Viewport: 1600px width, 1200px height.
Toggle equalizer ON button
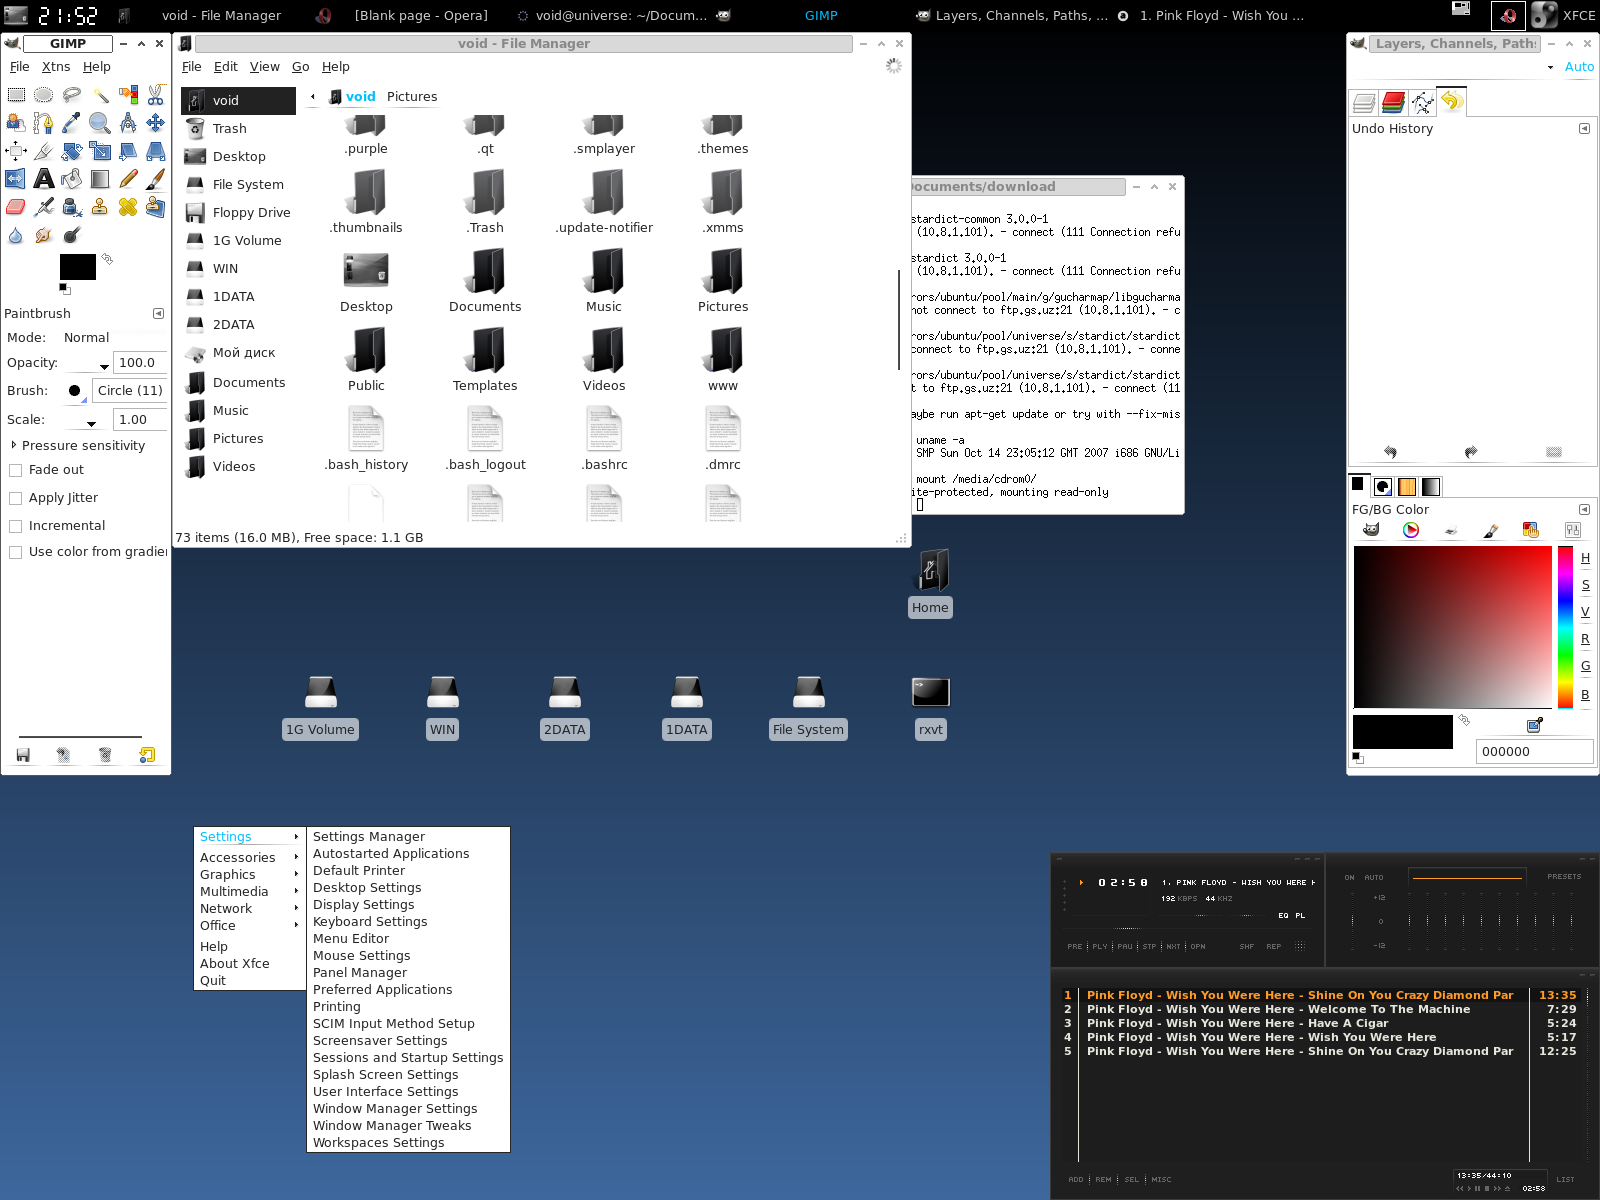pos(1350,877)
